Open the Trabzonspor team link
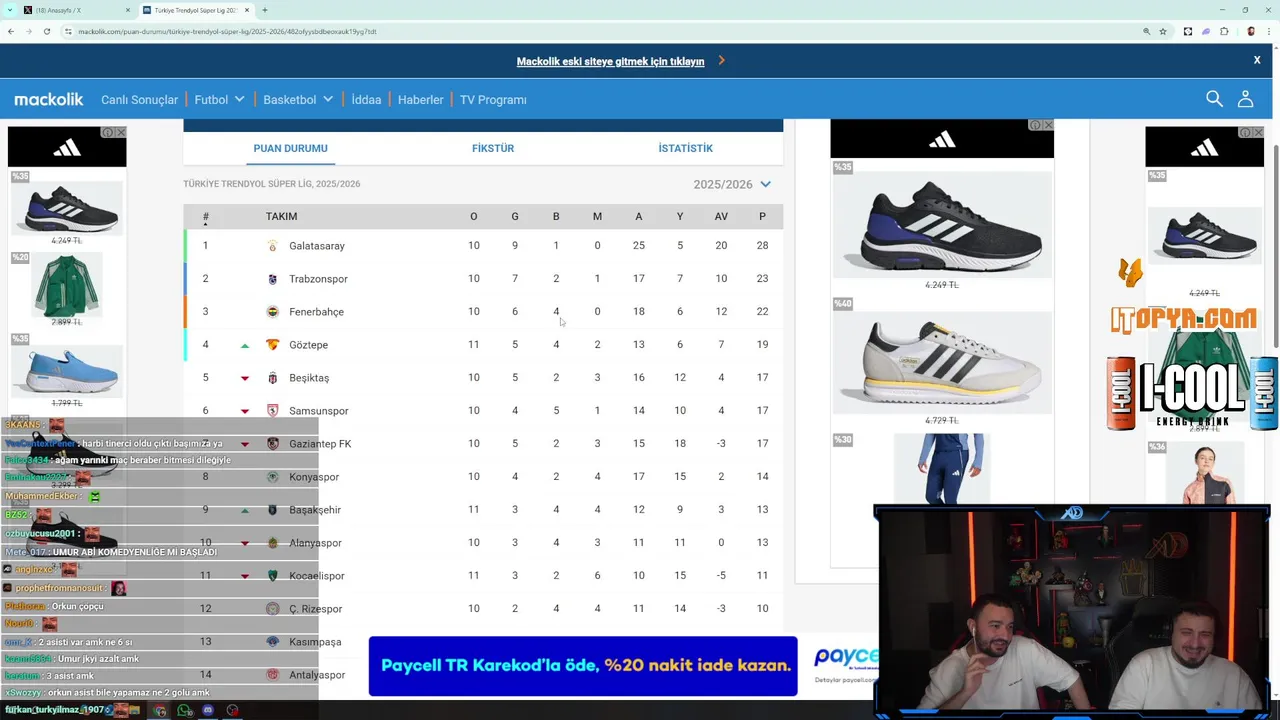The image size is (1280, 720). point(318,279)
